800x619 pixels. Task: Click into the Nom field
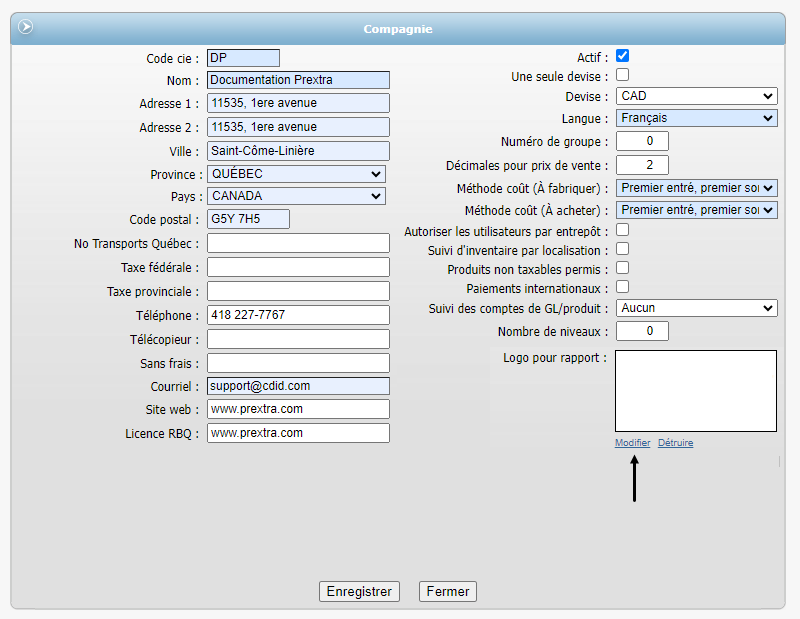[x=298, y=80]
